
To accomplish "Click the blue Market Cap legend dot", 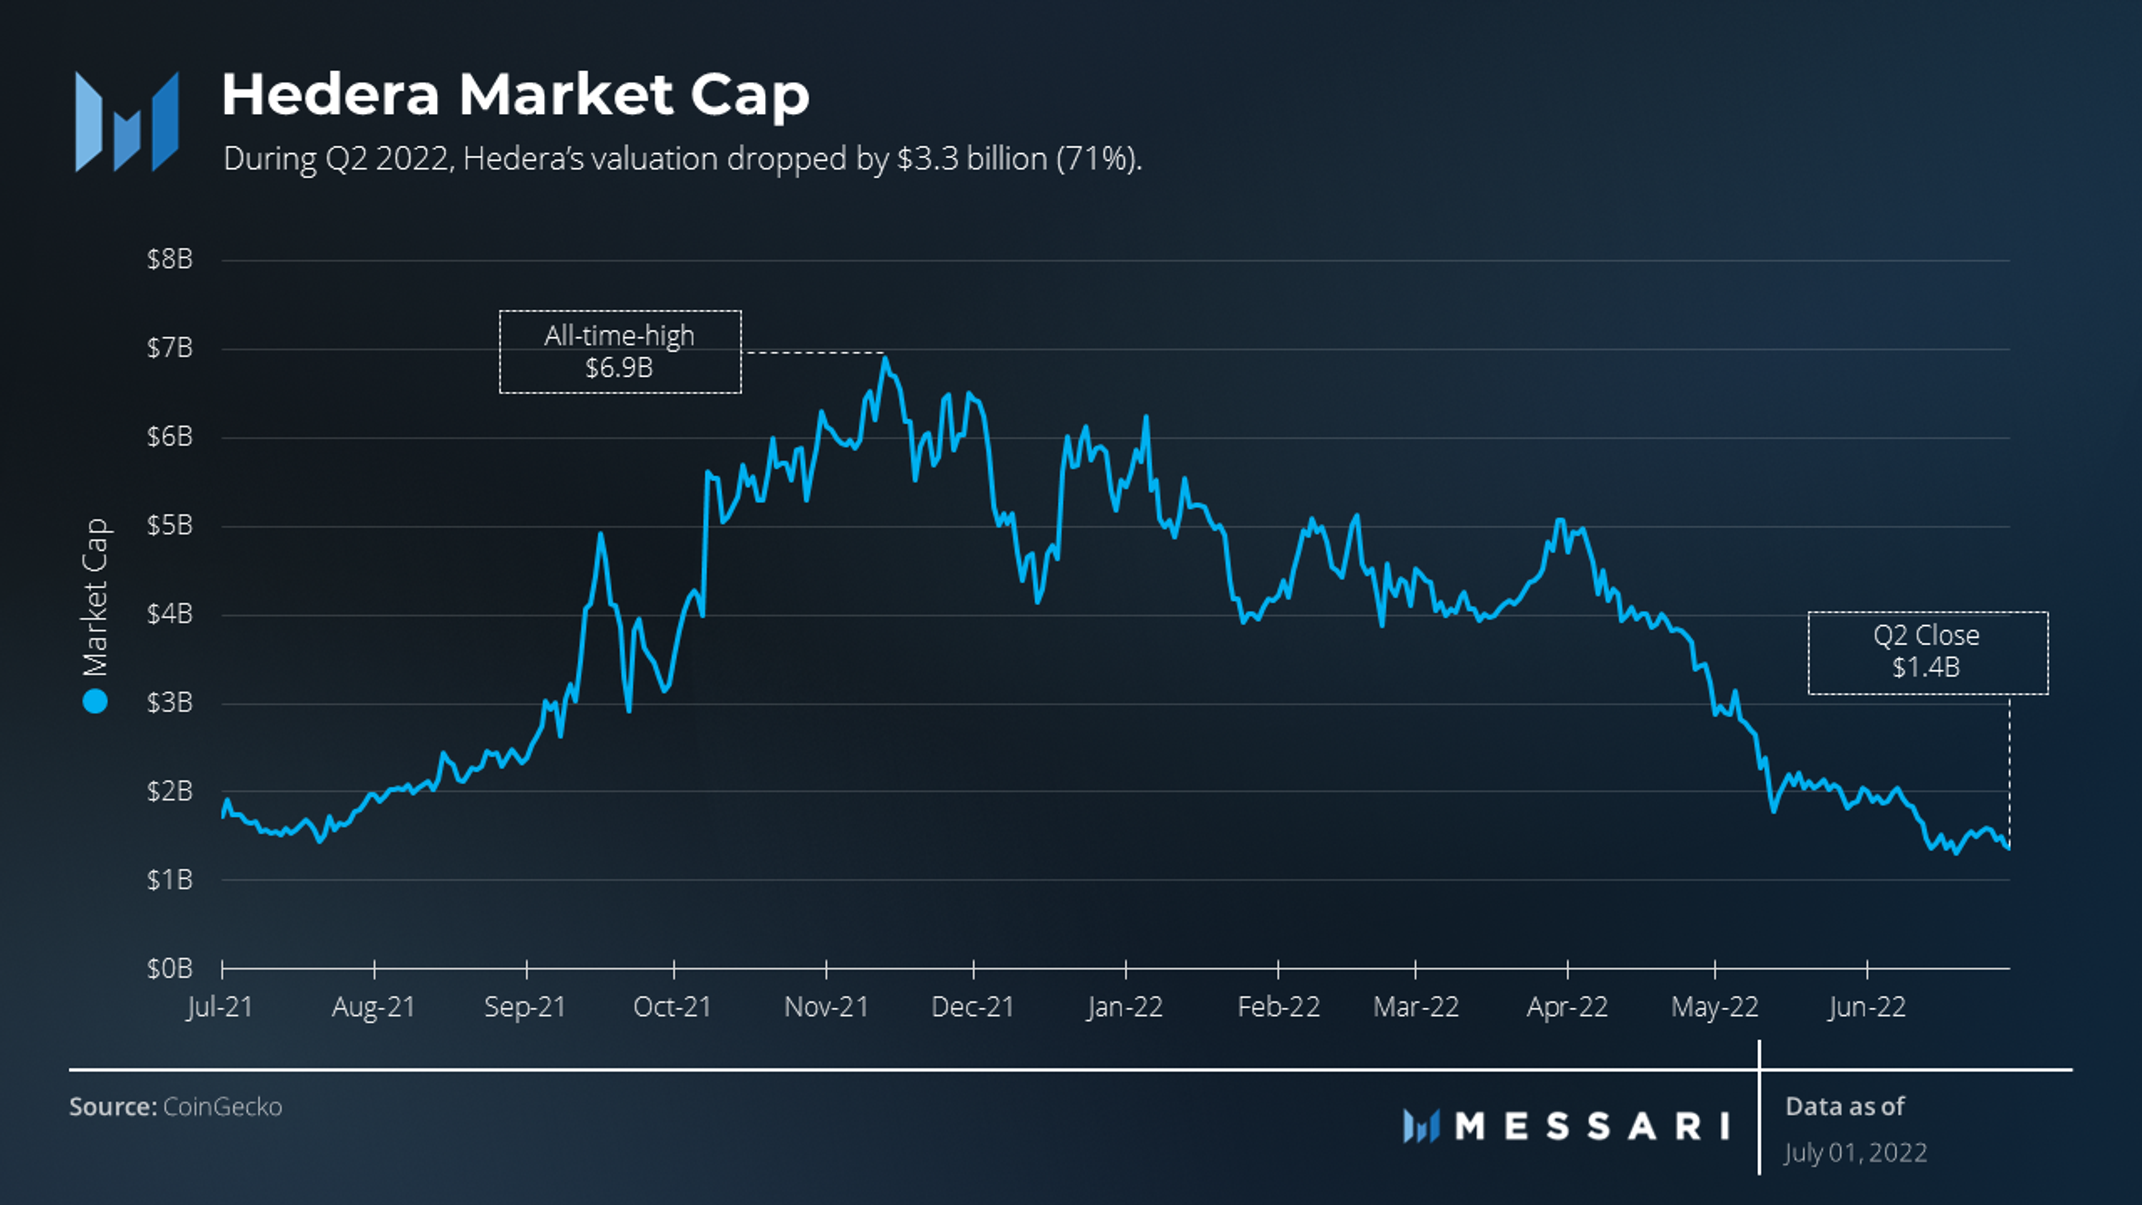I will (95, 702).
